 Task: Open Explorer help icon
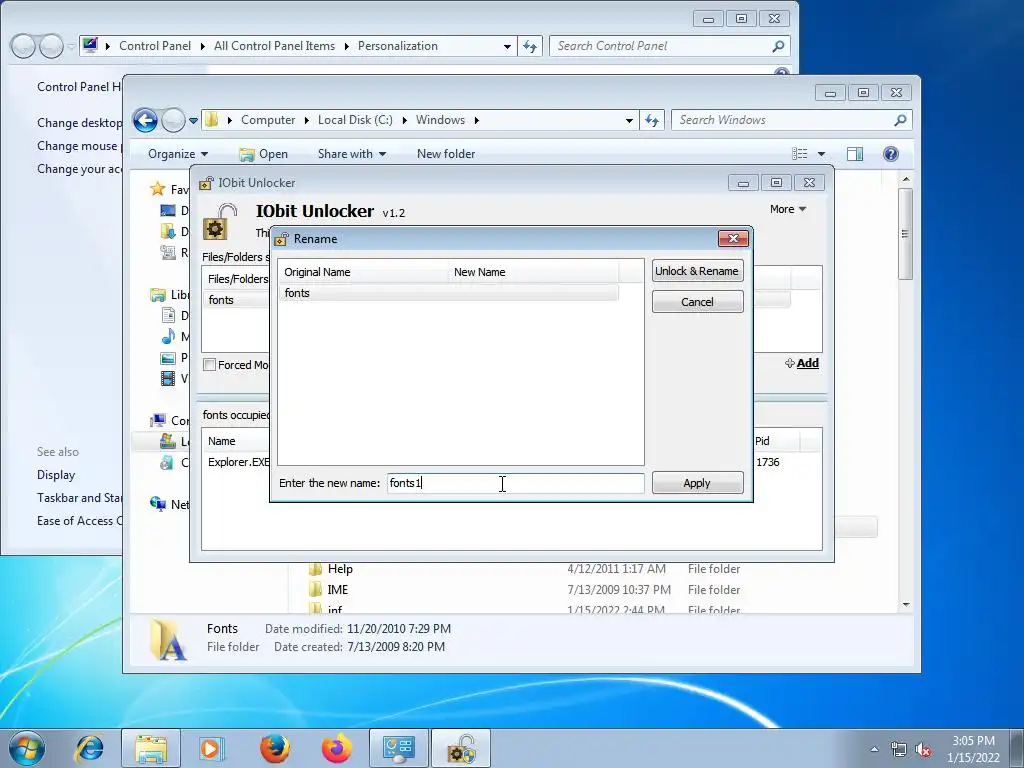pos(891,154)
